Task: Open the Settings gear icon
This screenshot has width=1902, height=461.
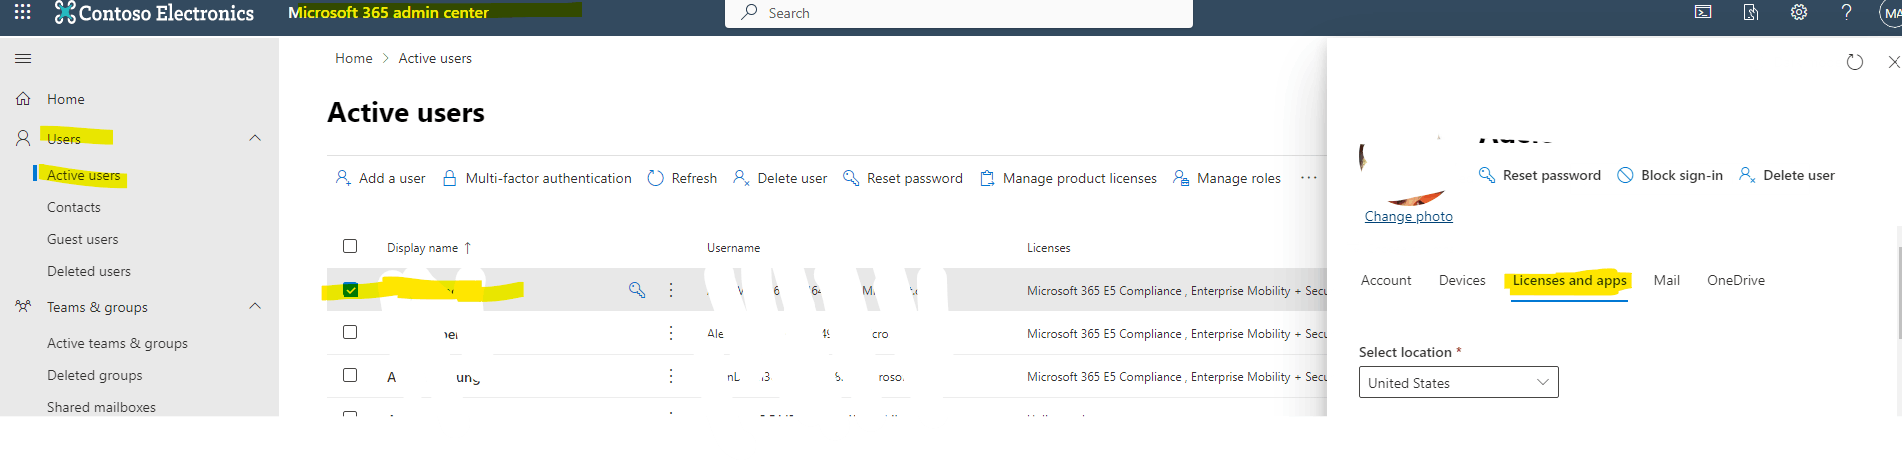Action: [1798, 12]
